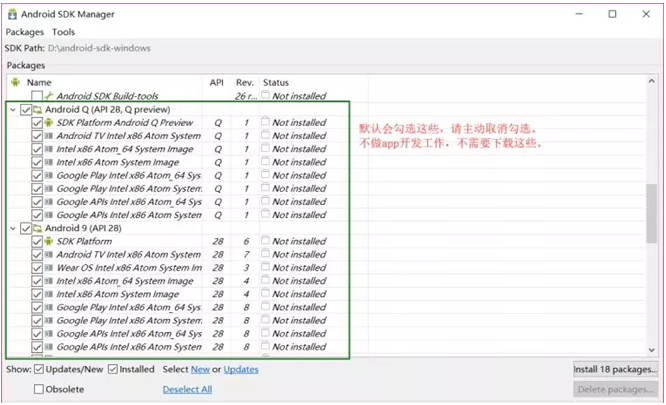This screenshot has width=666, height=405.
Task: Click the status icon of SDK Platform Android Q Preview
Action: 265,121
